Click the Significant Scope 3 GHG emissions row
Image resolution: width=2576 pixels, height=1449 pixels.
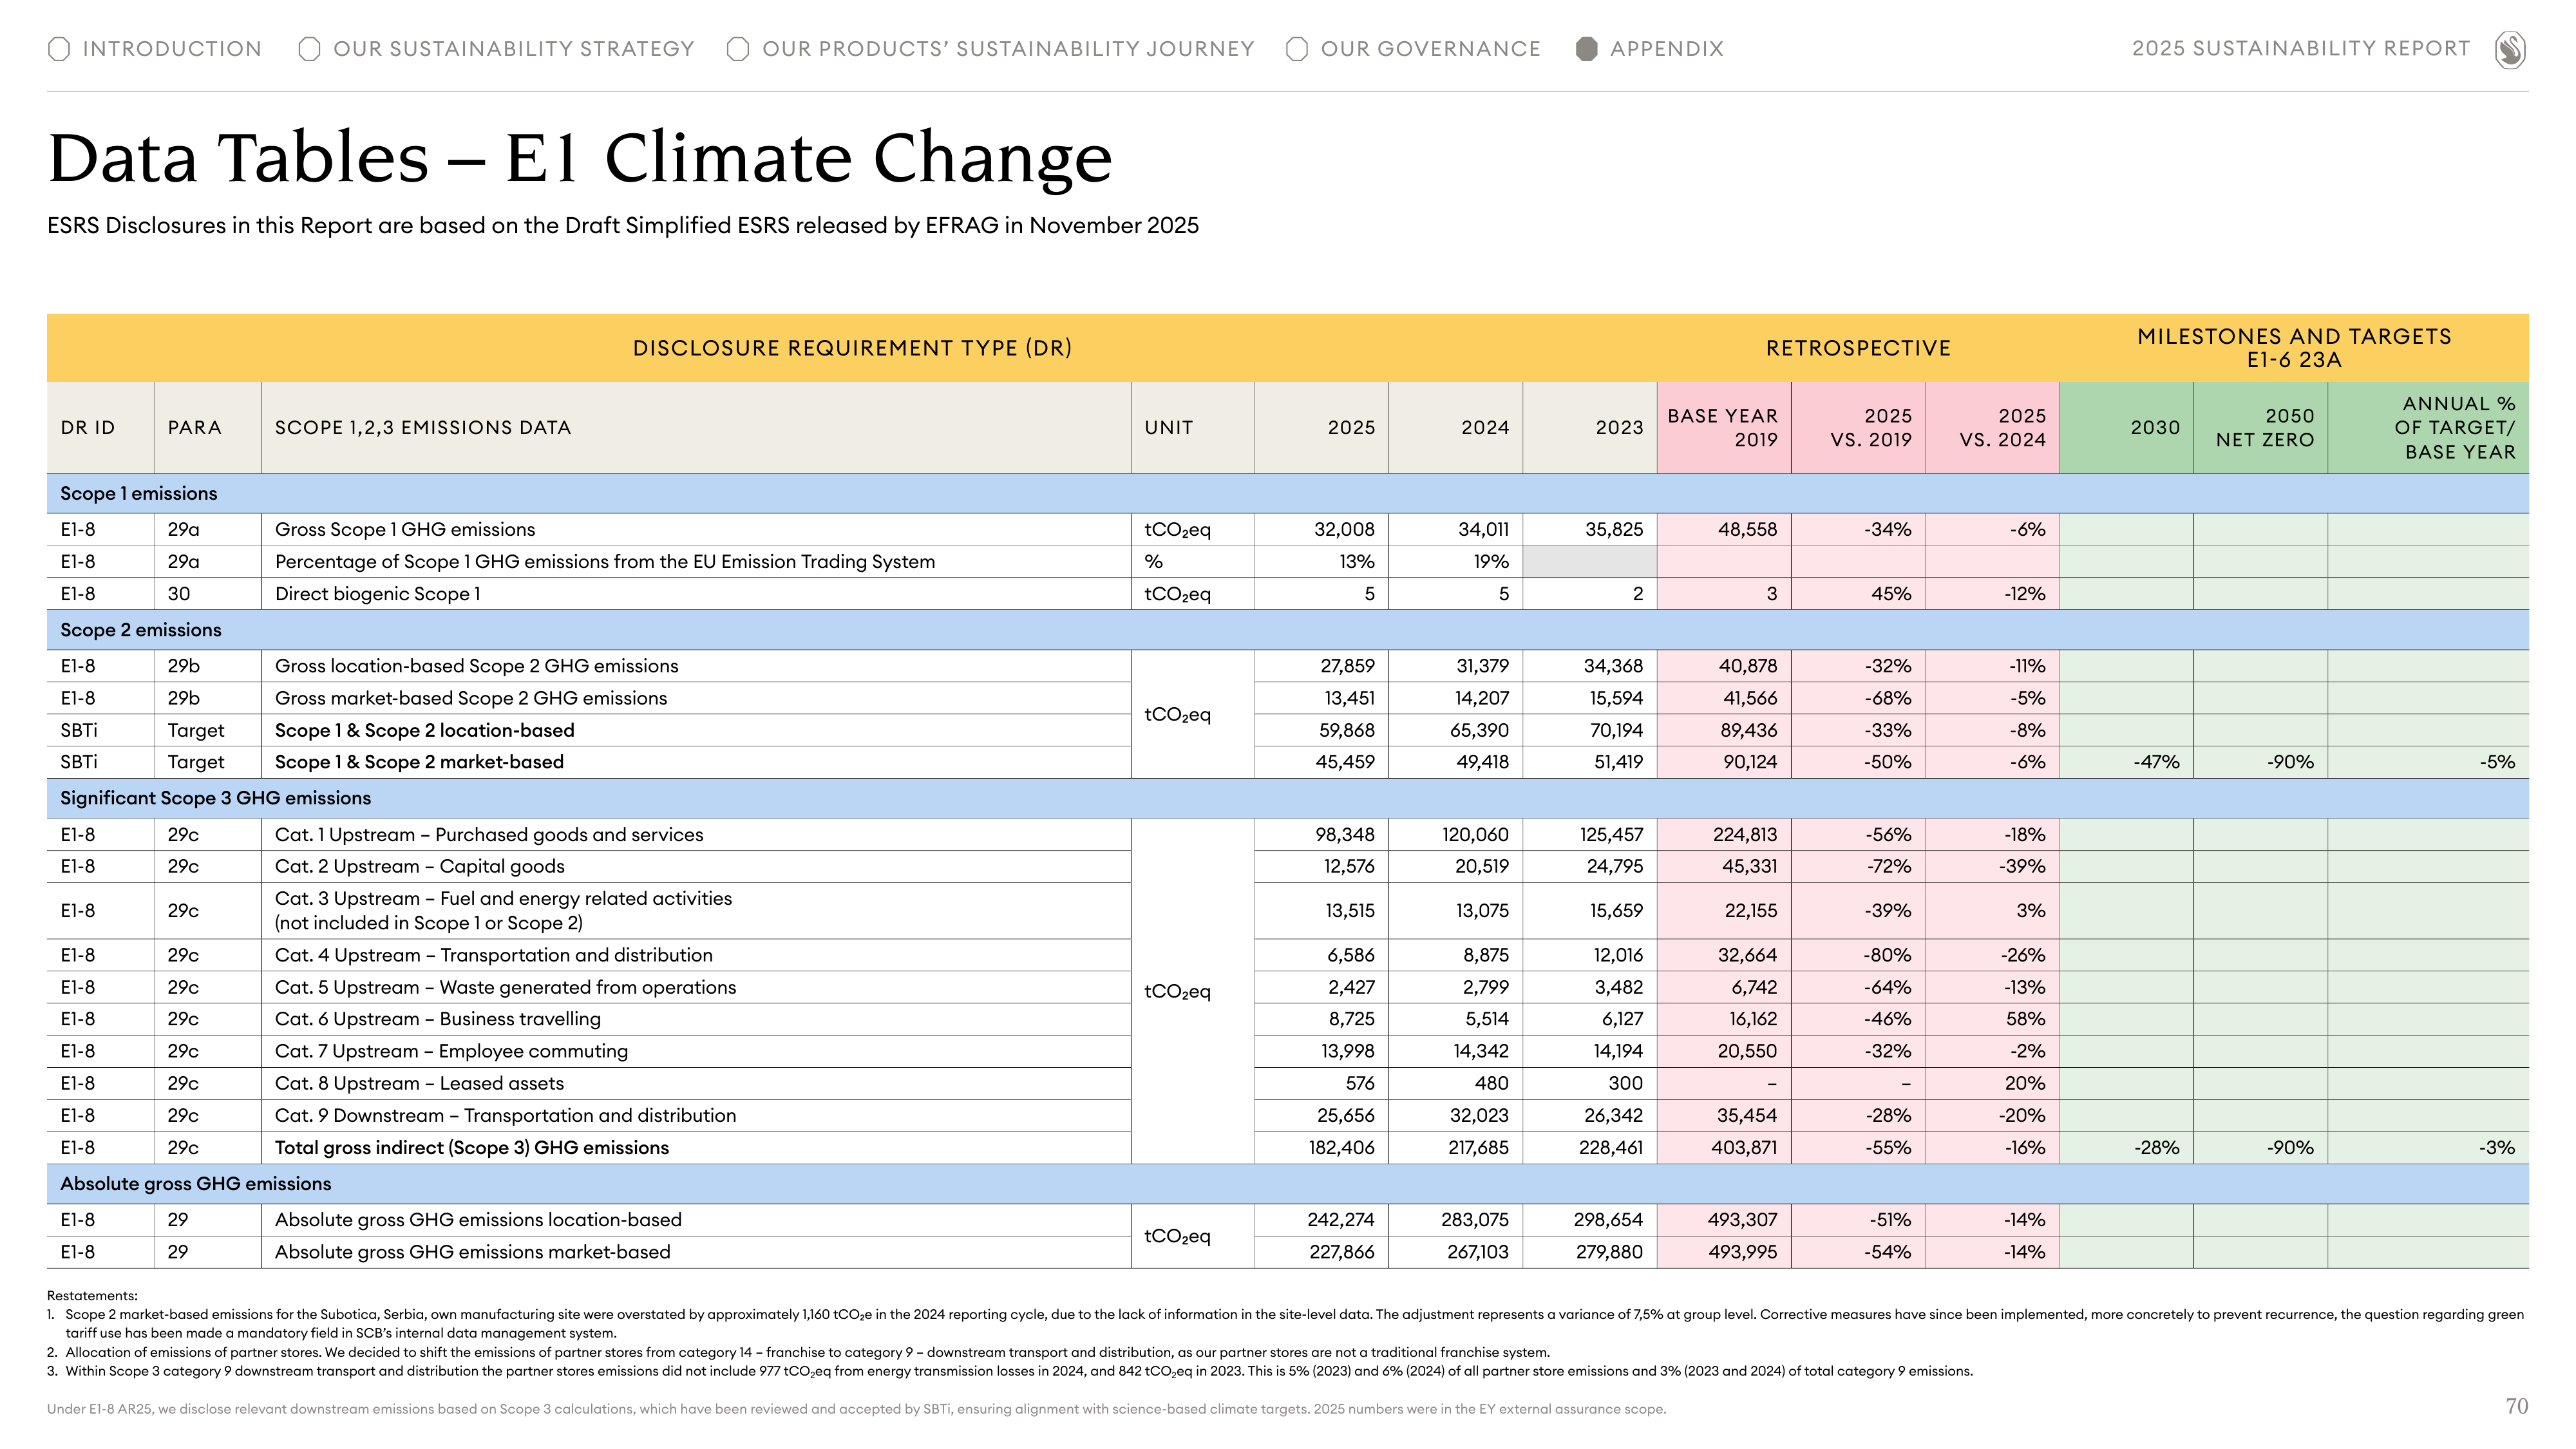pyautogui.click(x=1288, y=798)
